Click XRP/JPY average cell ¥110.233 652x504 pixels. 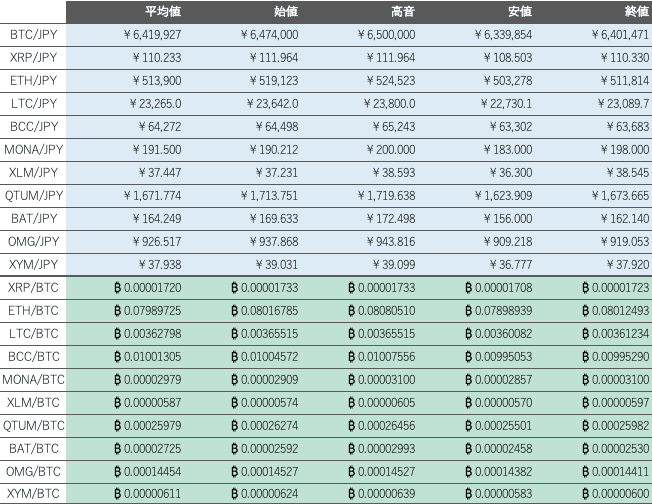click(157, 57)
